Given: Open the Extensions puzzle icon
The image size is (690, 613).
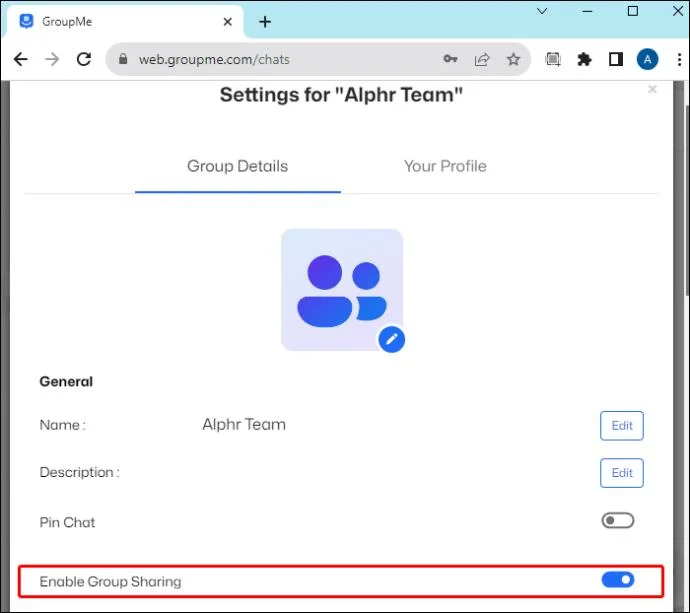Looking at the screenshot, I should point(584,59).
